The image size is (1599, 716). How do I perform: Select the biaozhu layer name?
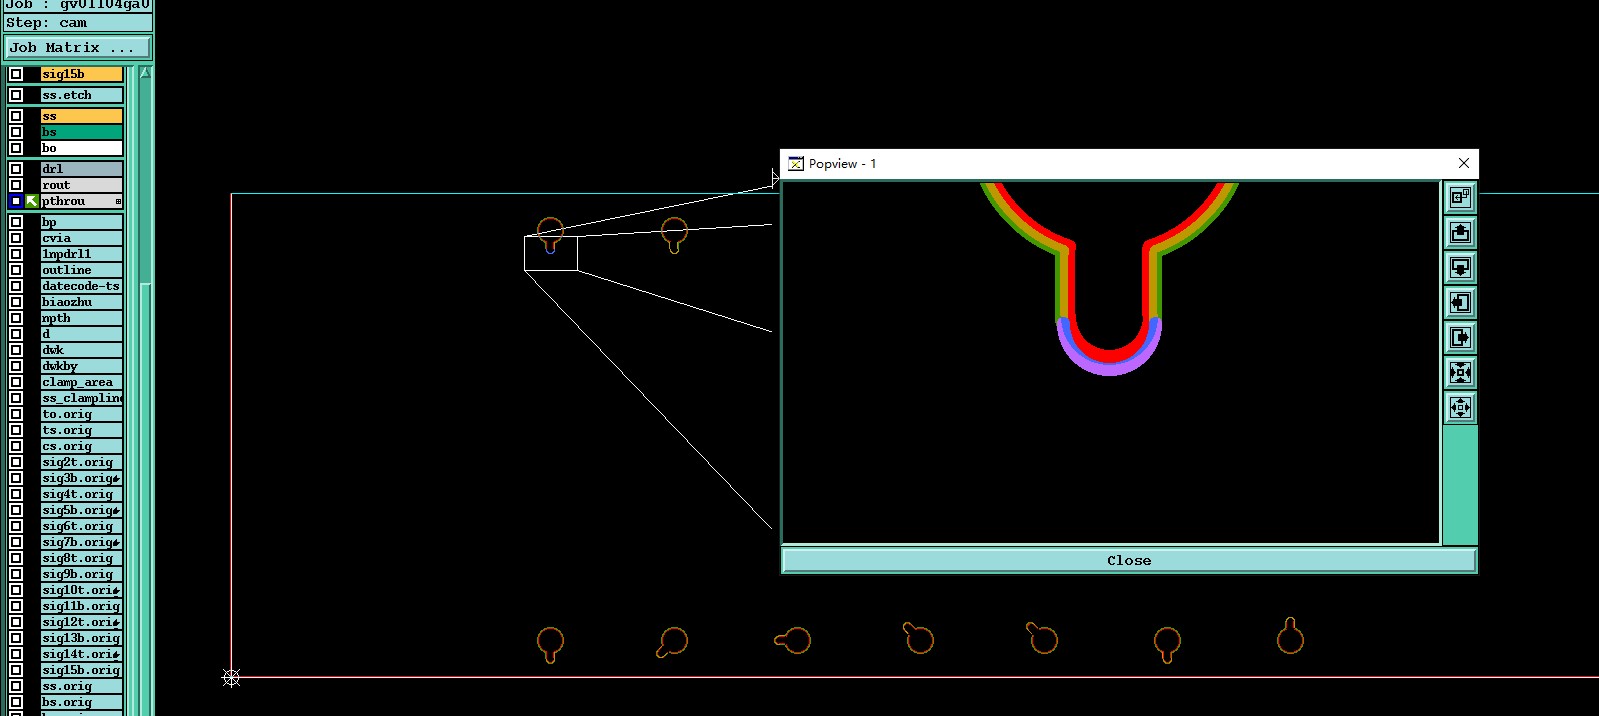pyautogui.click(x=81, y=302)
